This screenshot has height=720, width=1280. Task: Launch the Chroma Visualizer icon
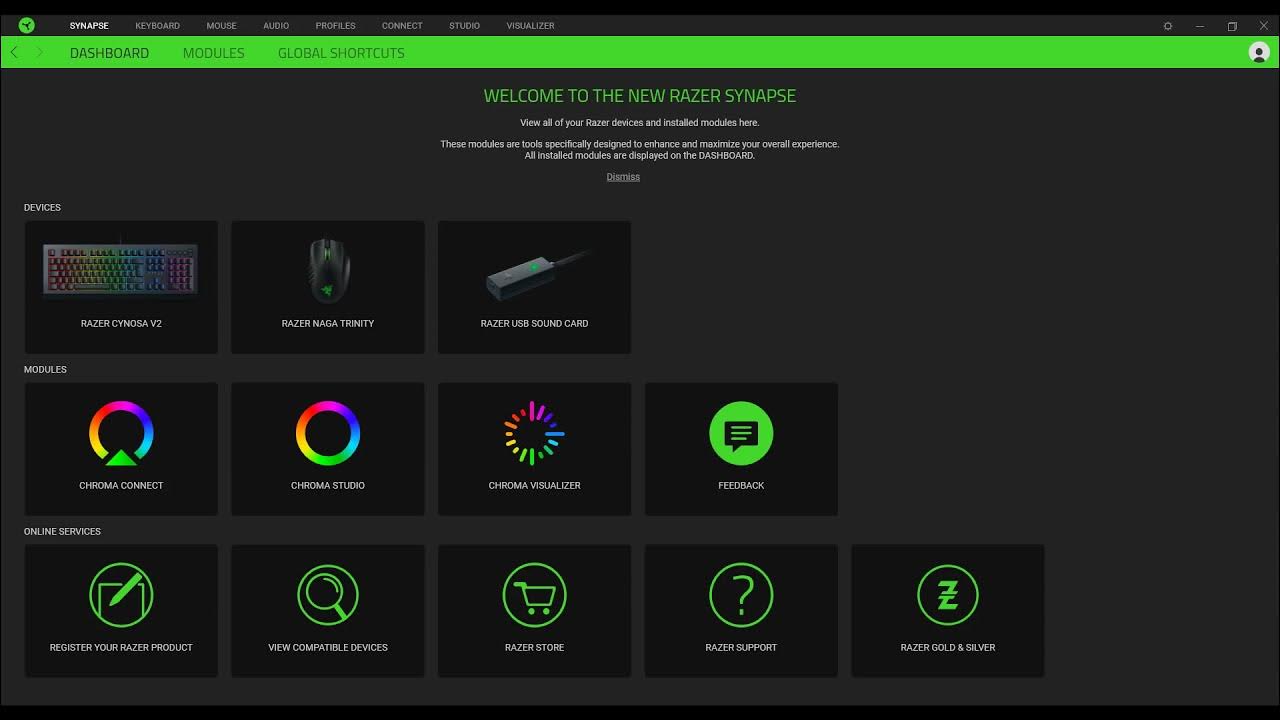(x=534, y=433)
